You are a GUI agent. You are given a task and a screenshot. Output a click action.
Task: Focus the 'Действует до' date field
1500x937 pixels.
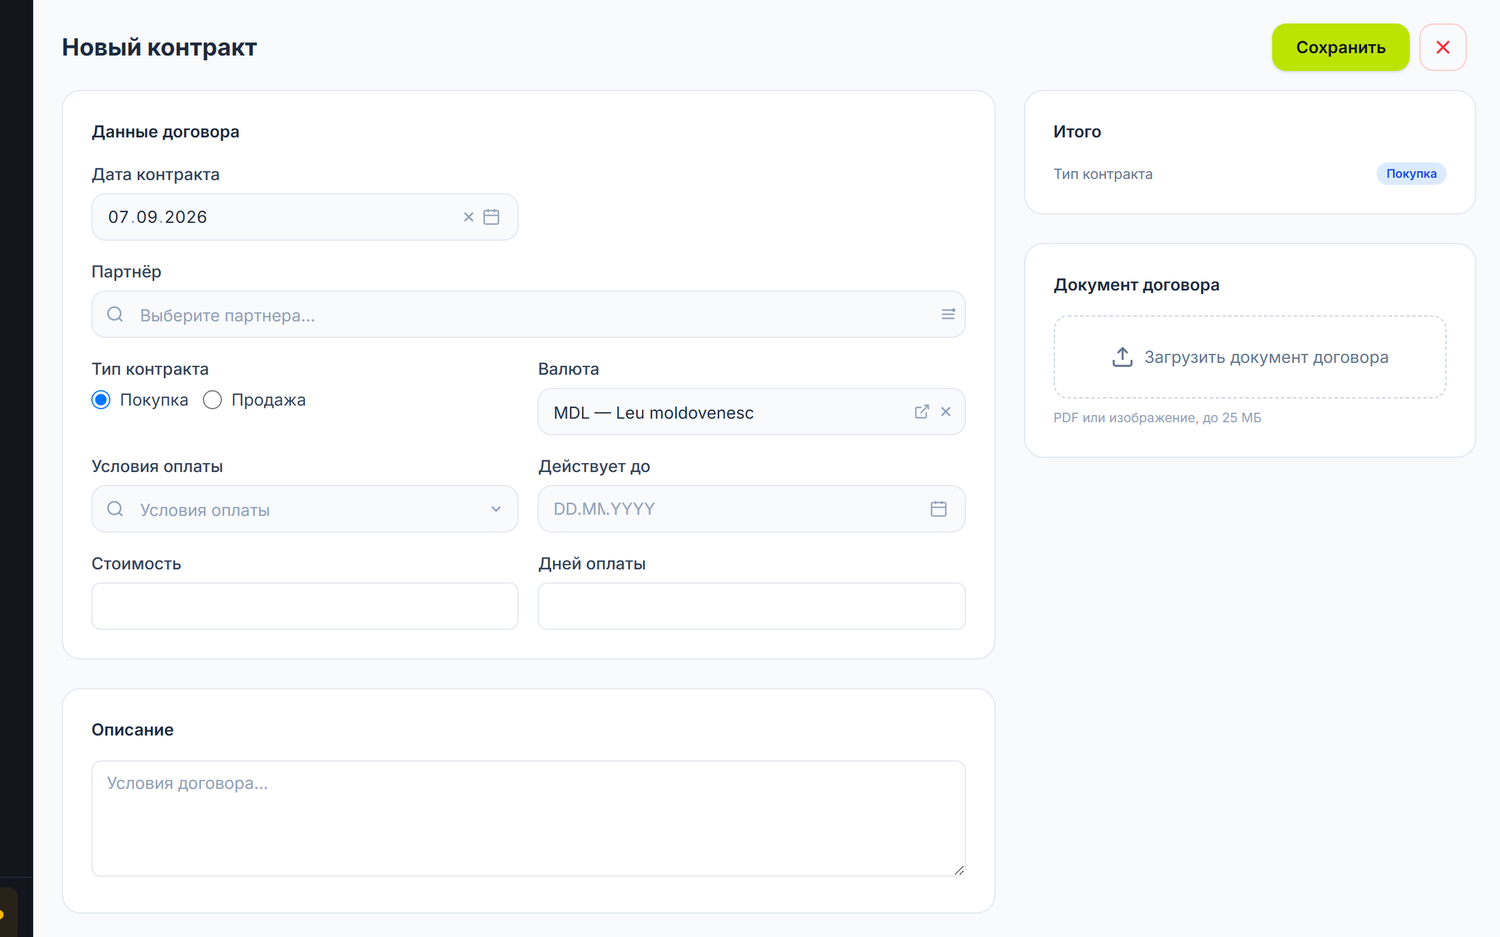click(751, 509)
